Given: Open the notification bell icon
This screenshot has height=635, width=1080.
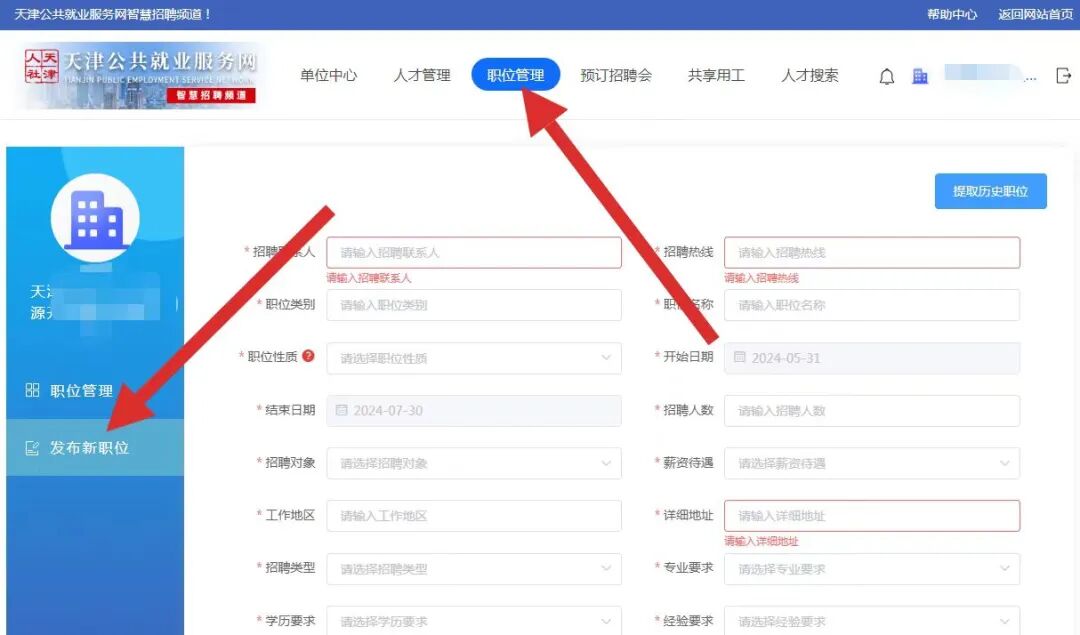Looking at the screenshot, I should pyautogui.click(x=886, y=75).
